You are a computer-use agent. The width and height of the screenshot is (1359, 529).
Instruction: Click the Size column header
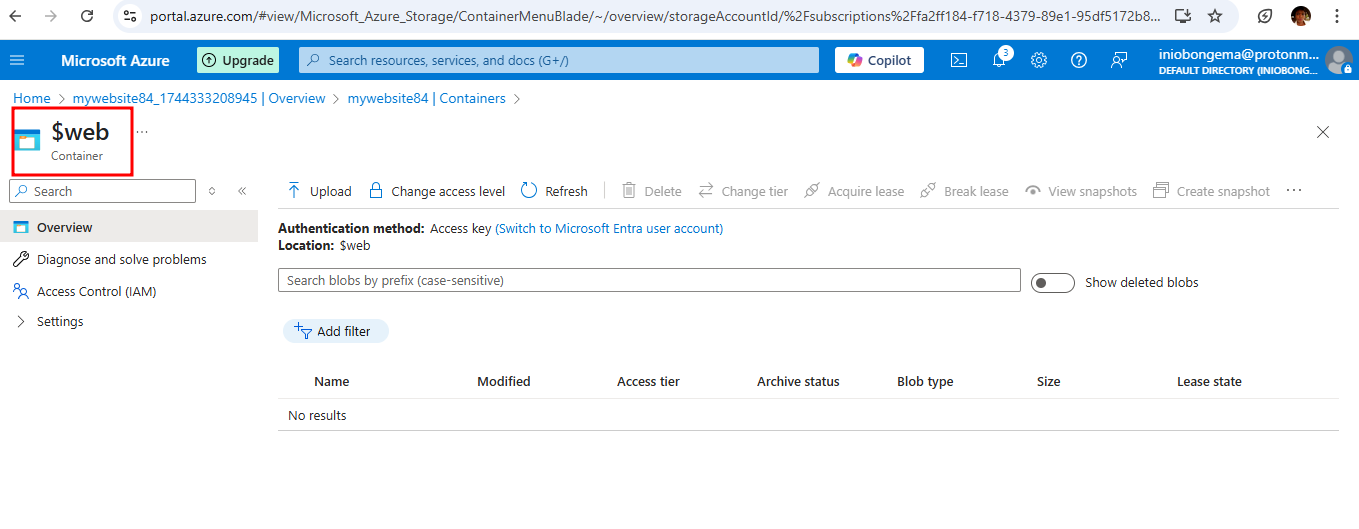click(1048, 381)
